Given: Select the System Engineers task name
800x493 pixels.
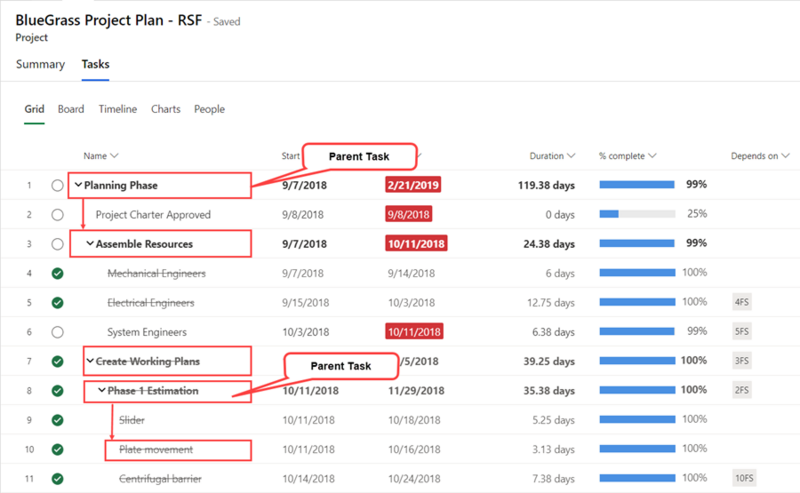Looking at the screenshot, I should pos(147,332).
